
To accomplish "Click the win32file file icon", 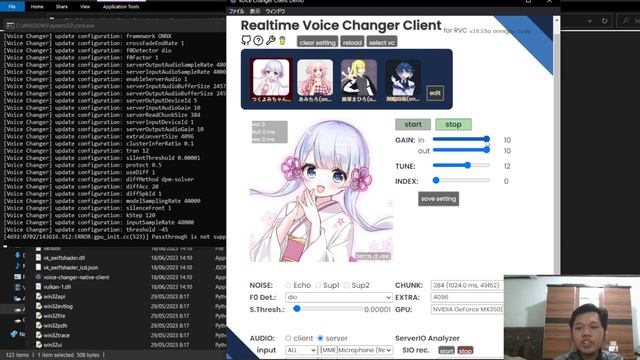I will [38, 316].
